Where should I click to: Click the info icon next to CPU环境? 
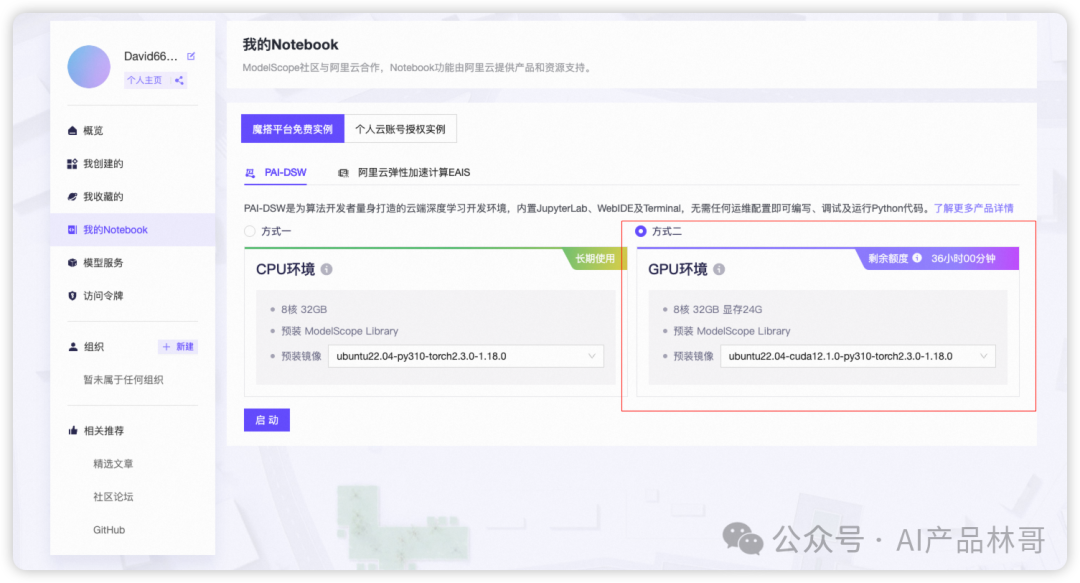326,269
